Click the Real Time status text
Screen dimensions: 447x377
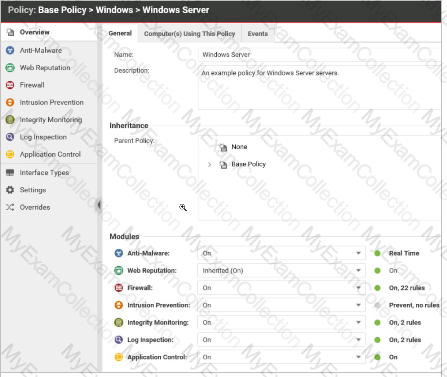pyautogui.click(x=404, y=253)
